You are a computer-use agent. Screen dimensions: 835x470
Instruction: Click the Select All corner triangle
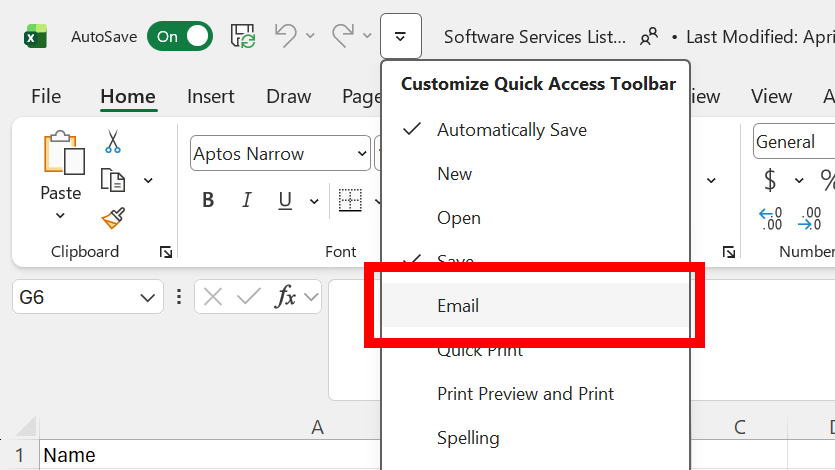click(26, 427)
